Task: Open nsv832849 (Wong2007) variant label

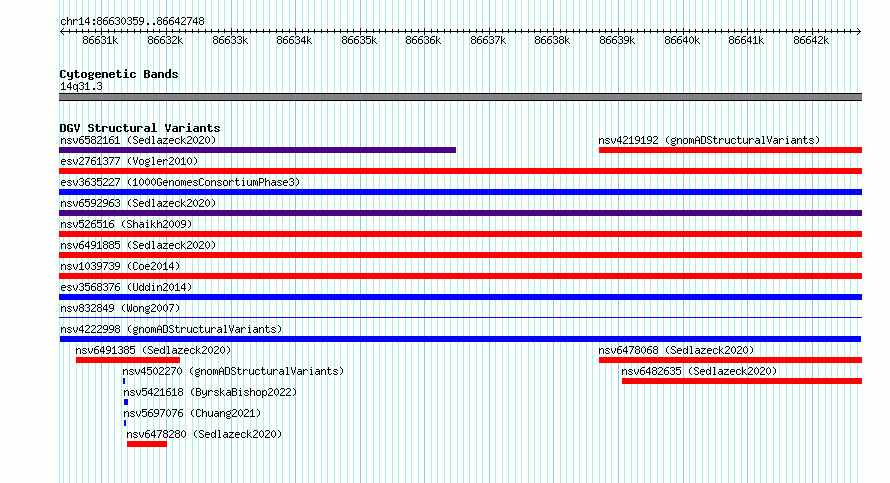Action: pyautogui.click(x=120, y=308)
